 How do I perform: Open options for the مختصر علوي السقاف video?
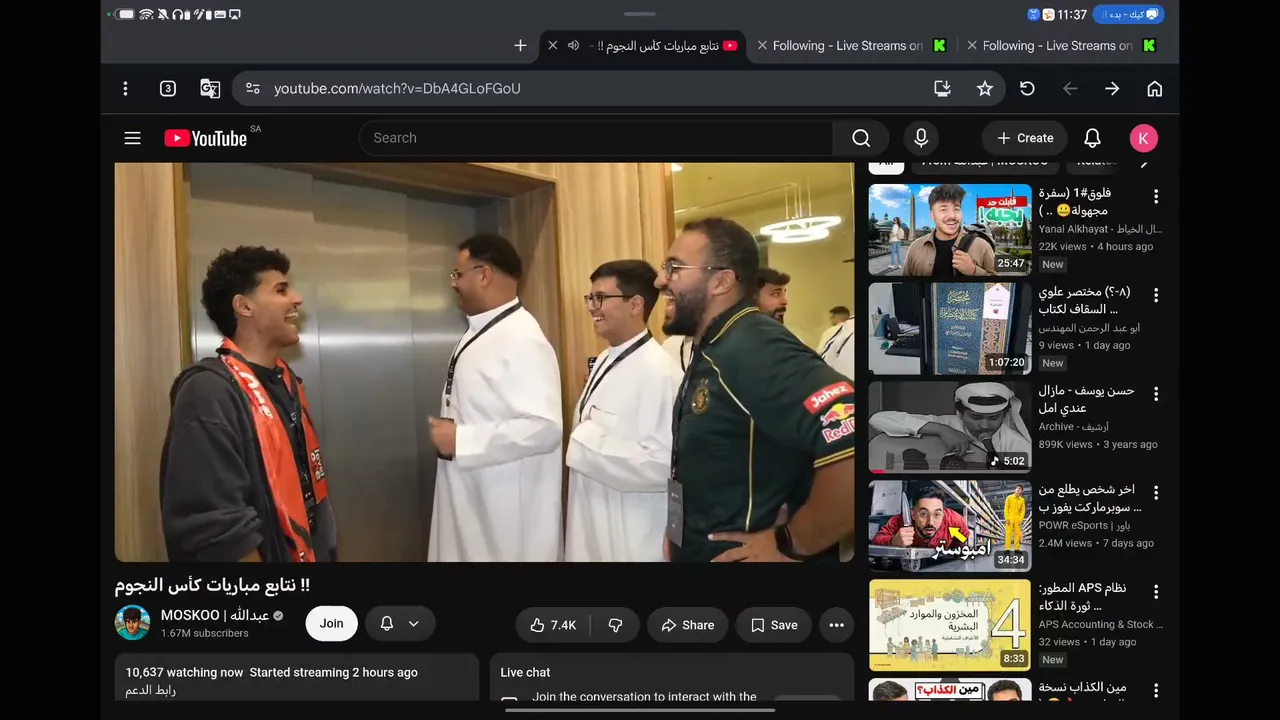1156,295
